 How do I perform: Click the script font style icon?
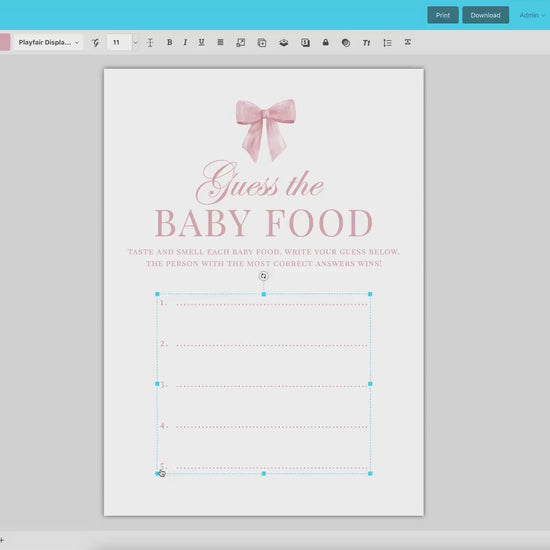95,42
